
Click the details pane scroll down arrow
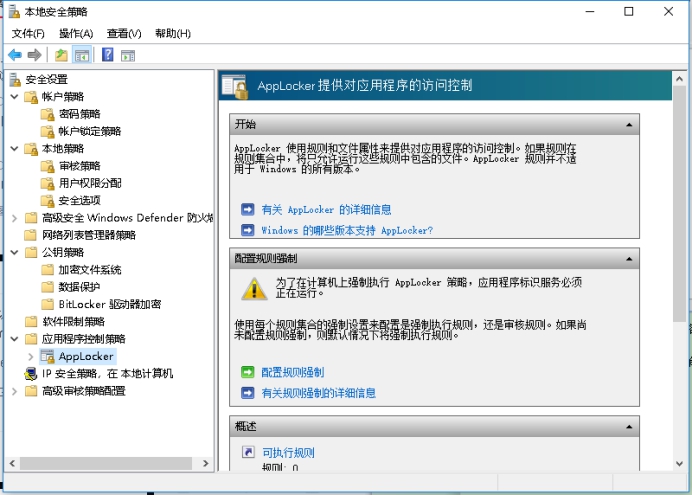pos(679,464)
